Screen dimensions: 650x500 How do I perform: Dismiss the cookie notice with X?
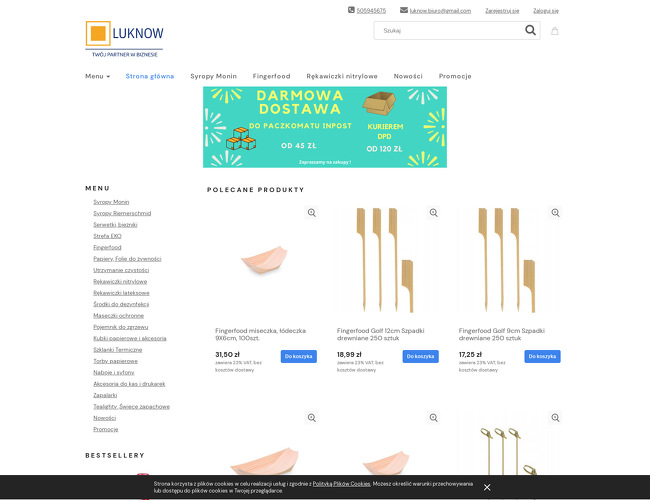487,487
